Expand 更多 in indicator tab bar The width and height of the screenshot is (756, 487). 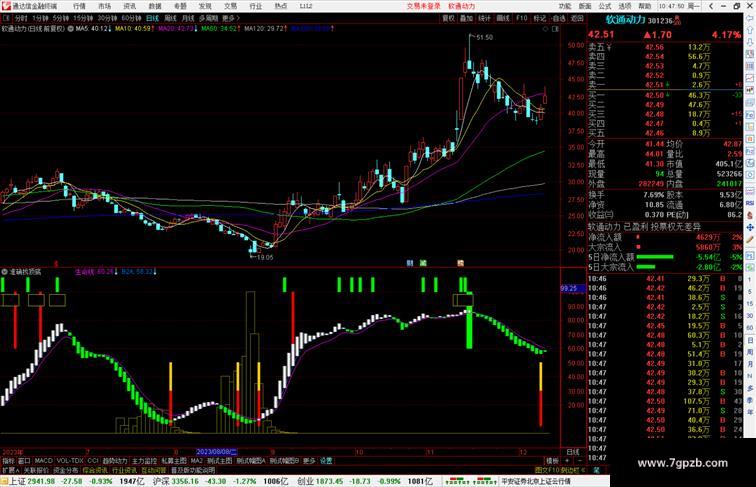click(309, 461)
